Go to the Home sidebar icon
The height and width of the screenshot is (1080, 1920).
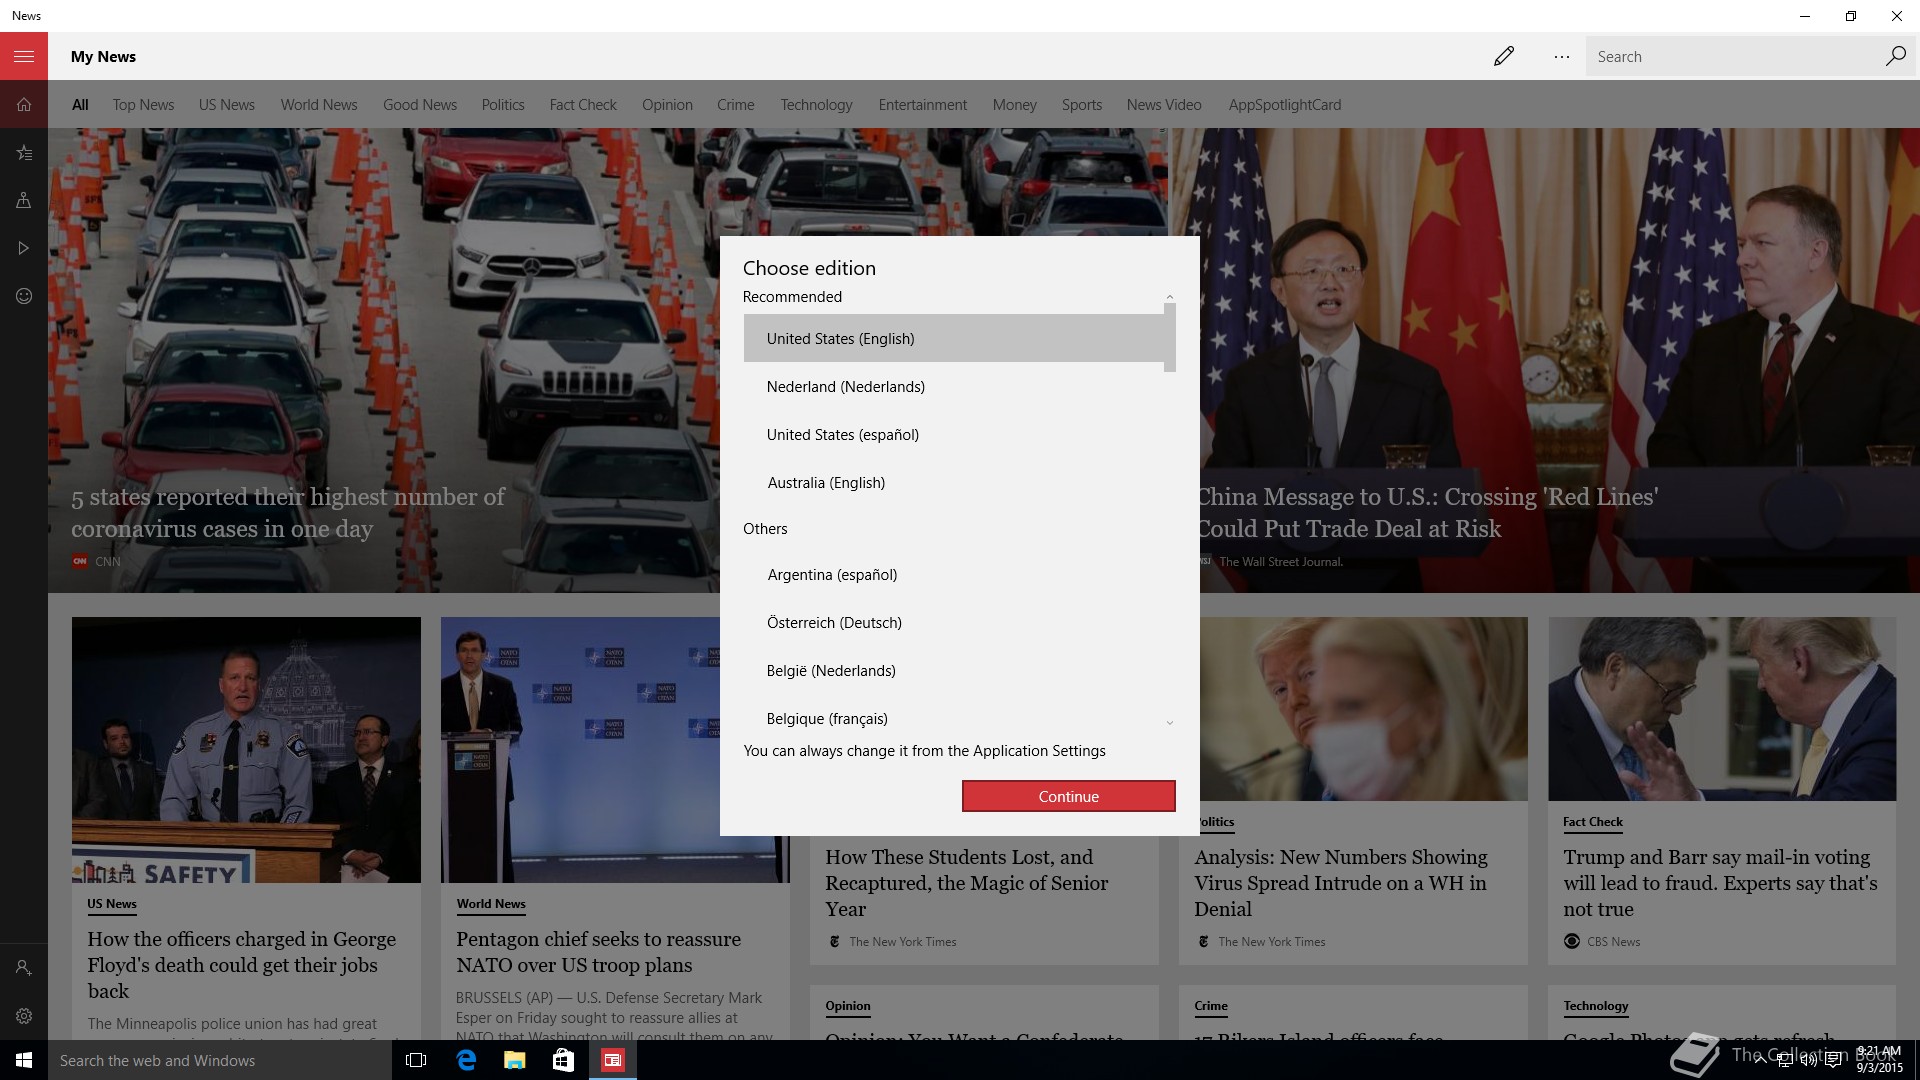24,104
